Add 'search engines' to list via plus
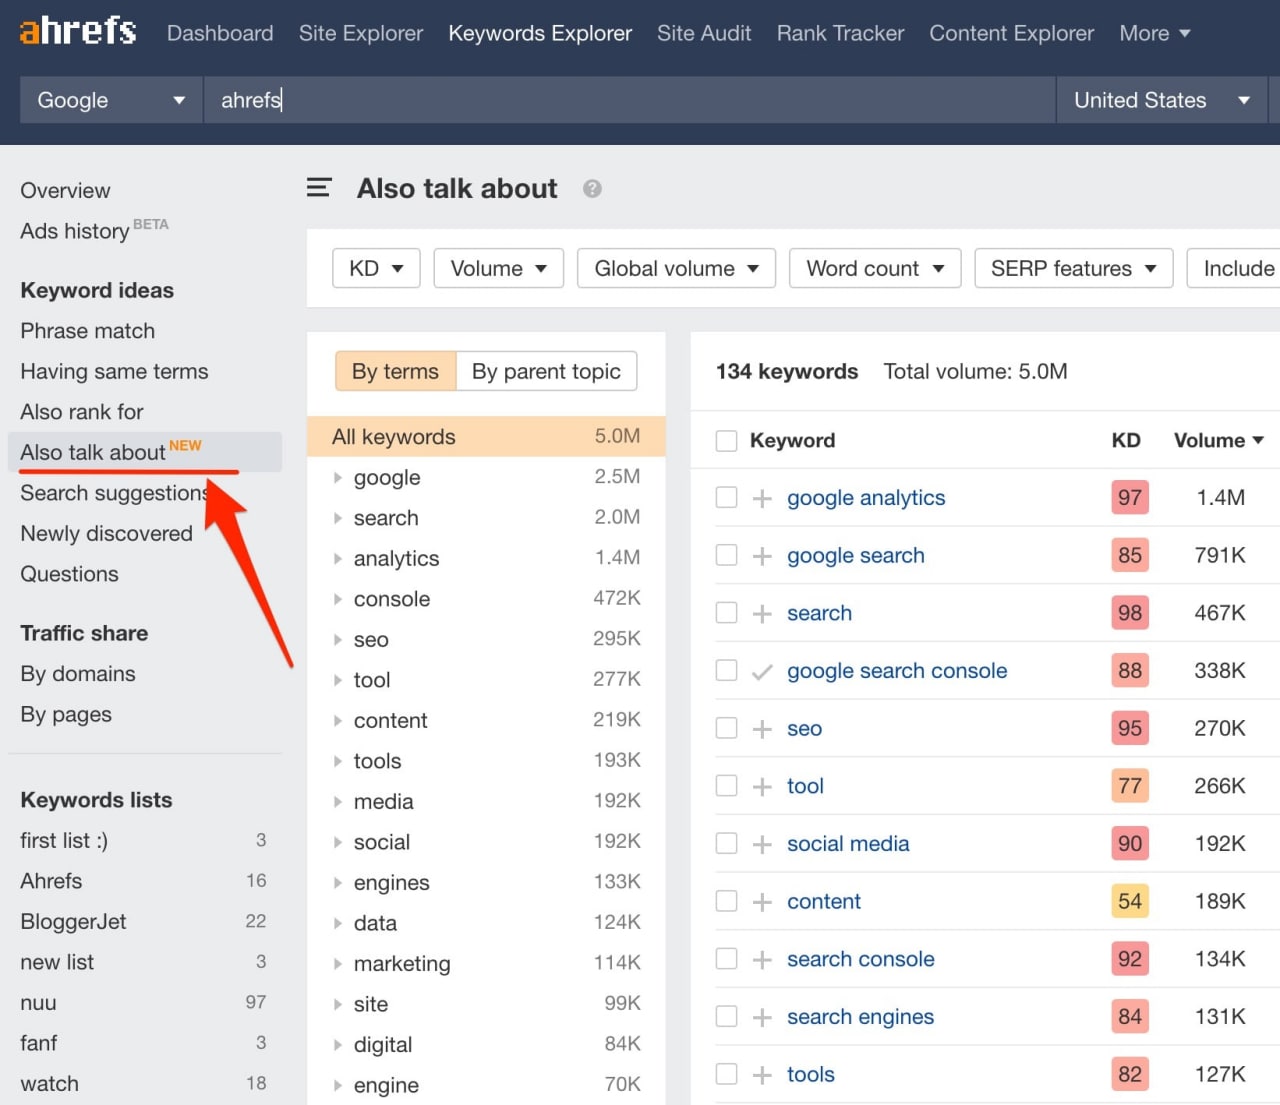Screen dimensions: 1280x1105 click(762, 1017)
